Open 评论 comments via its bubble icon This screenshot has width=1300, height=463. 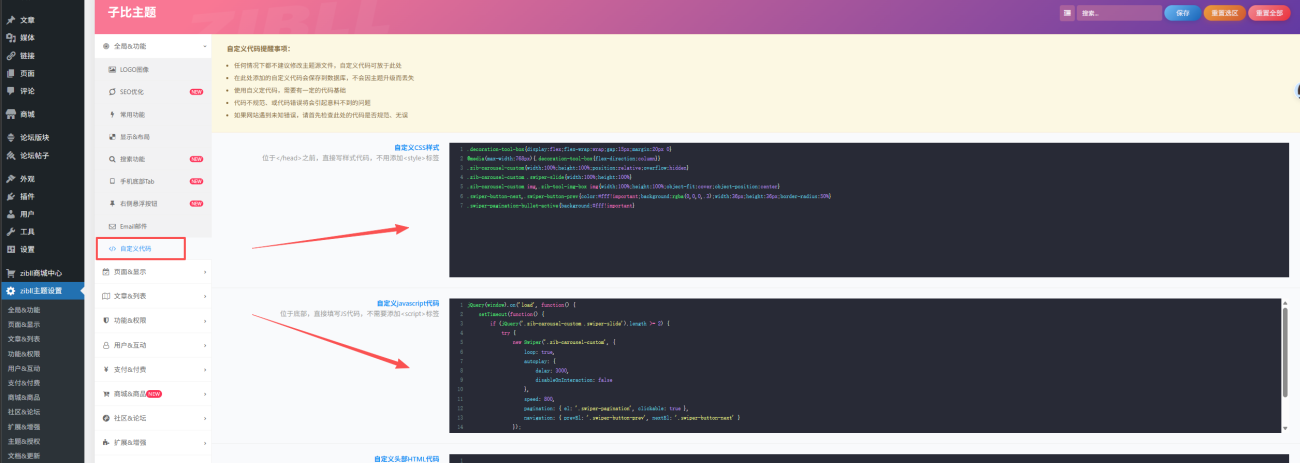[x=11, y=91]
